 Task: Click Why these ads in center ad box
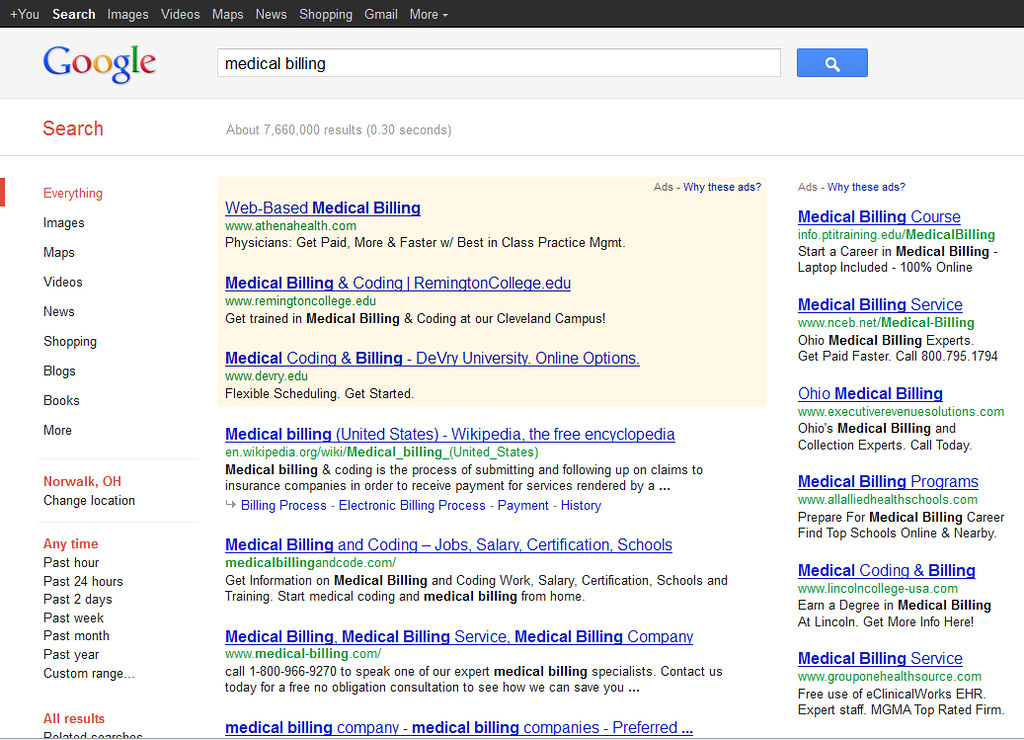coord(722,187)
